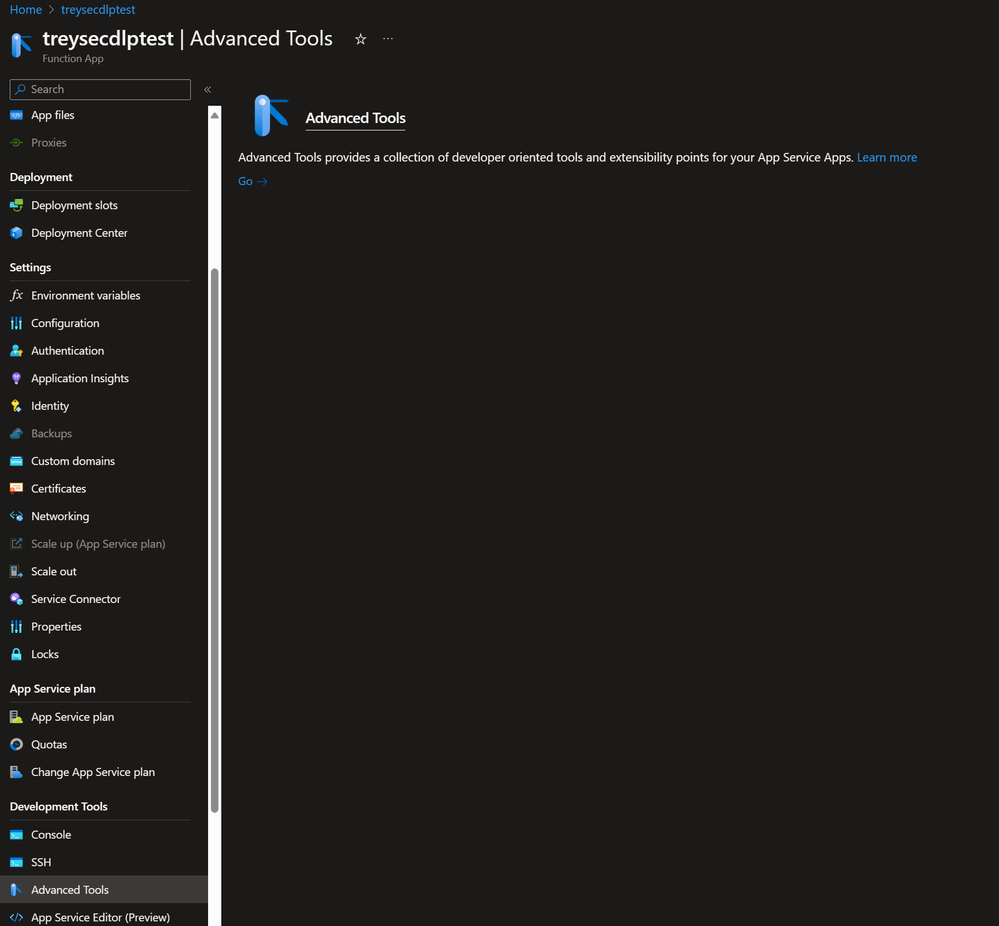Click the Scale out icon

(x=17, y=572)
